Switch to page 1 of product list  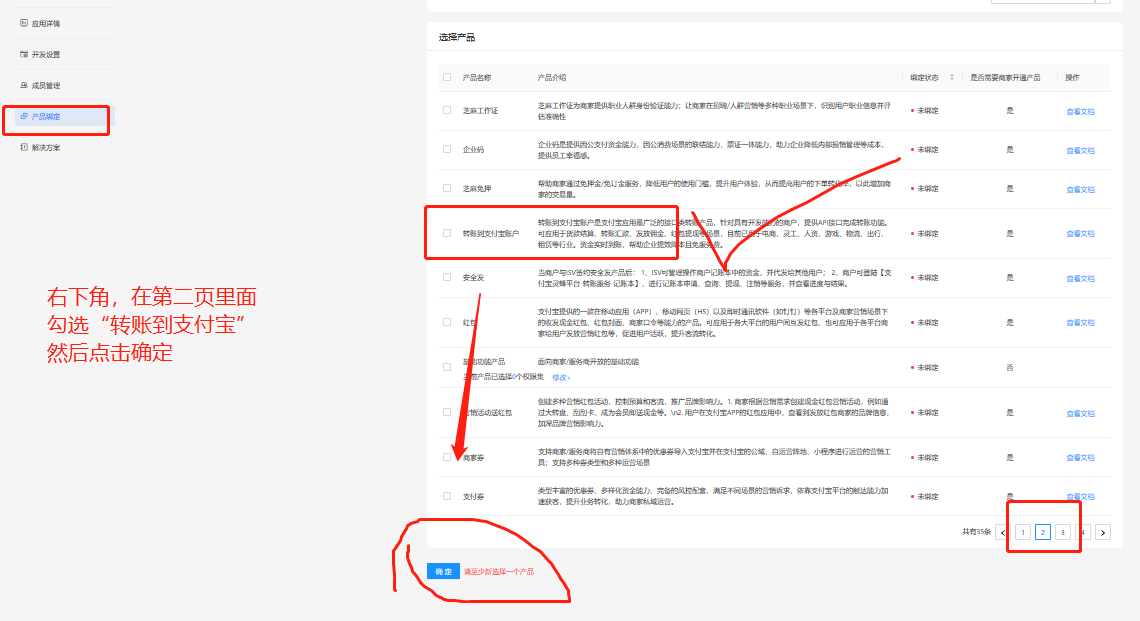pyautogui.click(x=1023, y=532)
